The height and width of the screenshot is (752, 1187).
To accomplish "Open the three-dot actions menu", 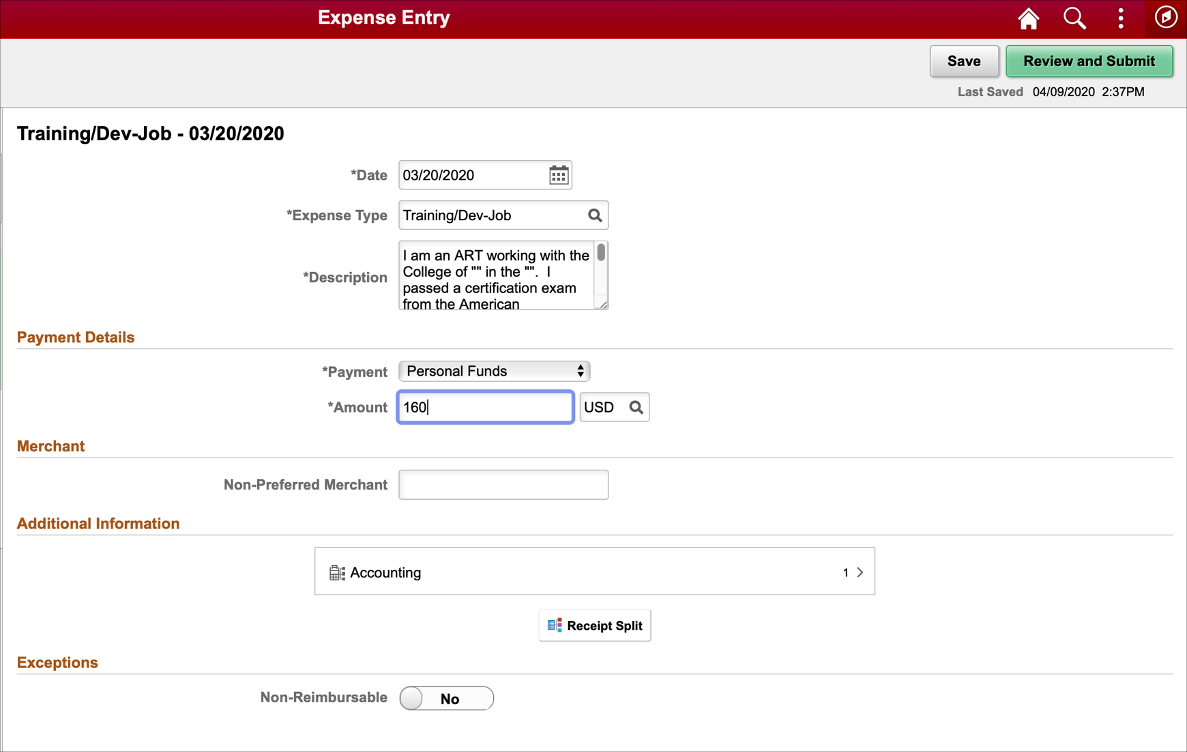I will pos(1121,18).
